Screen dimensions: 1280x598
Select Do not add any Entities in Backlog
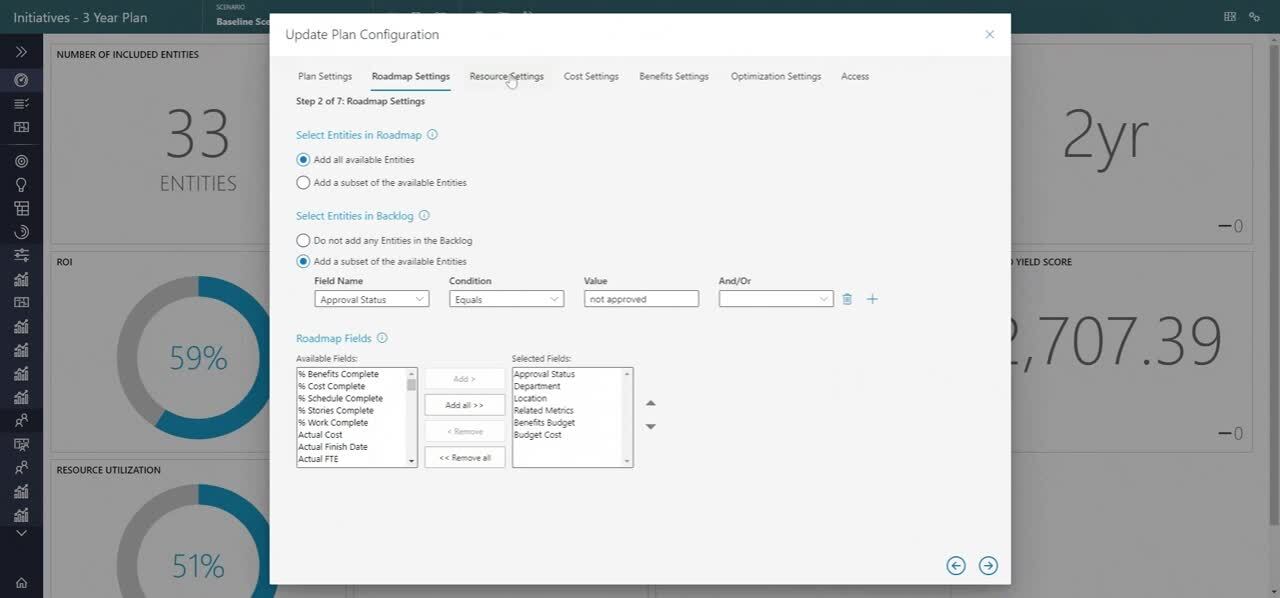point(303,241)
